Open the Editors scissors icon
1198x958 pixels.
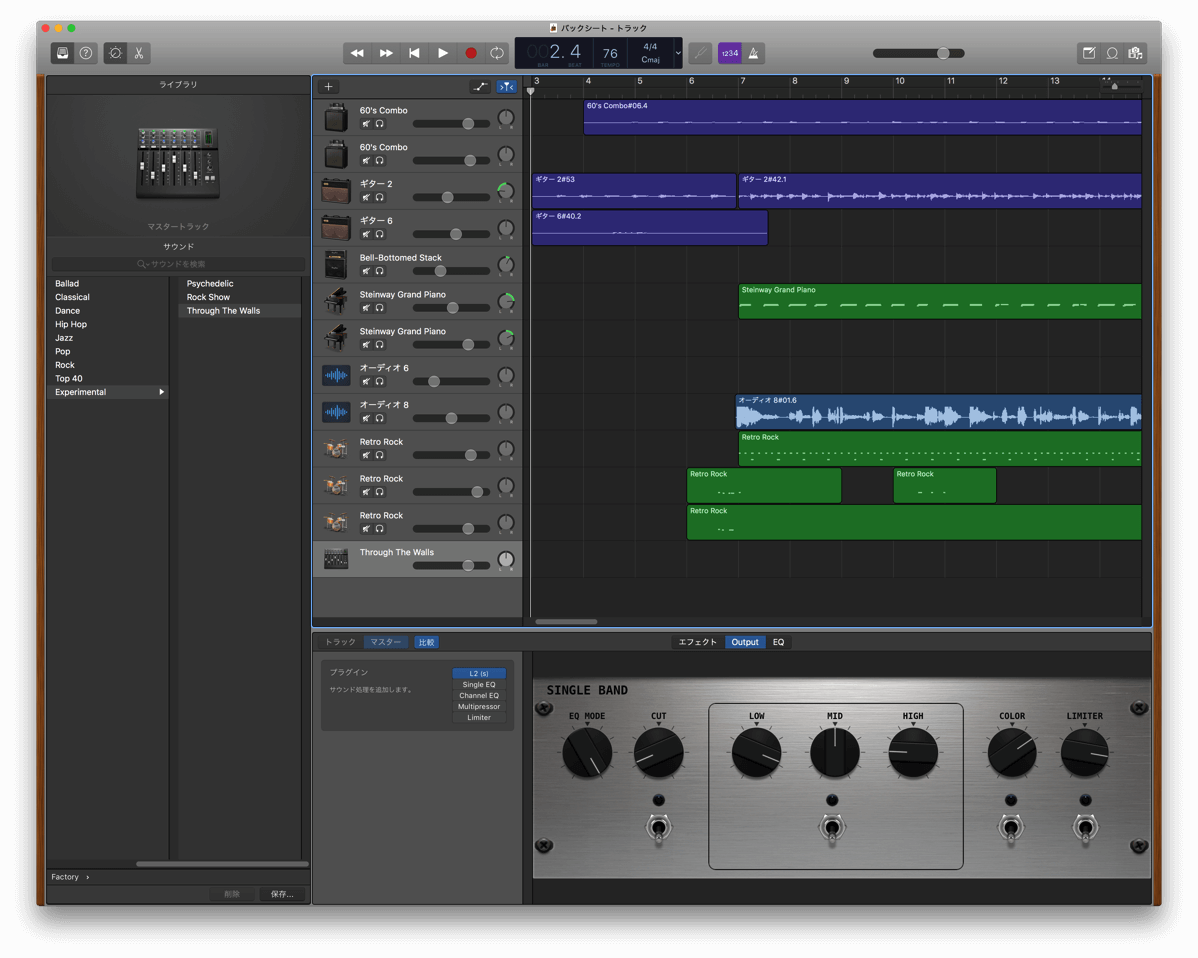[138, 53]
